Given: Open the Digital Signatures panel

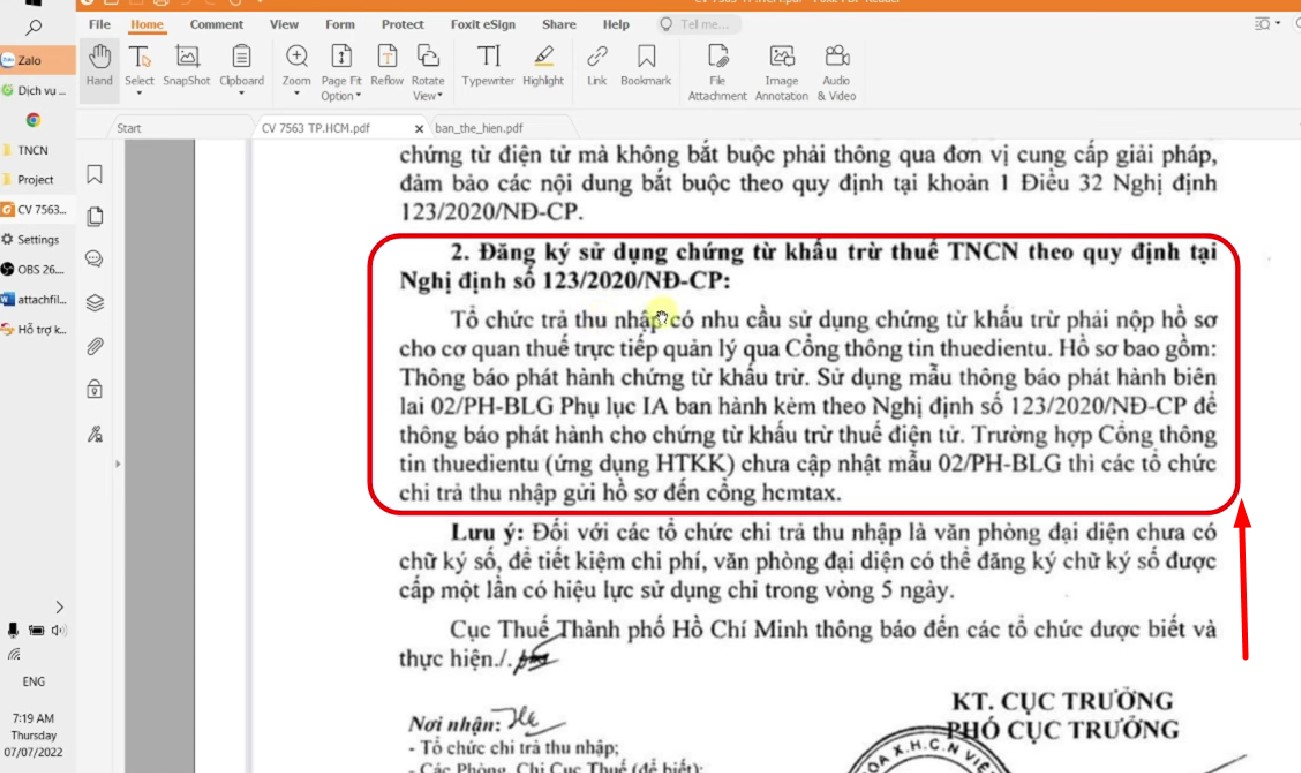Looking at the screenshot, I should pos(95,434).
